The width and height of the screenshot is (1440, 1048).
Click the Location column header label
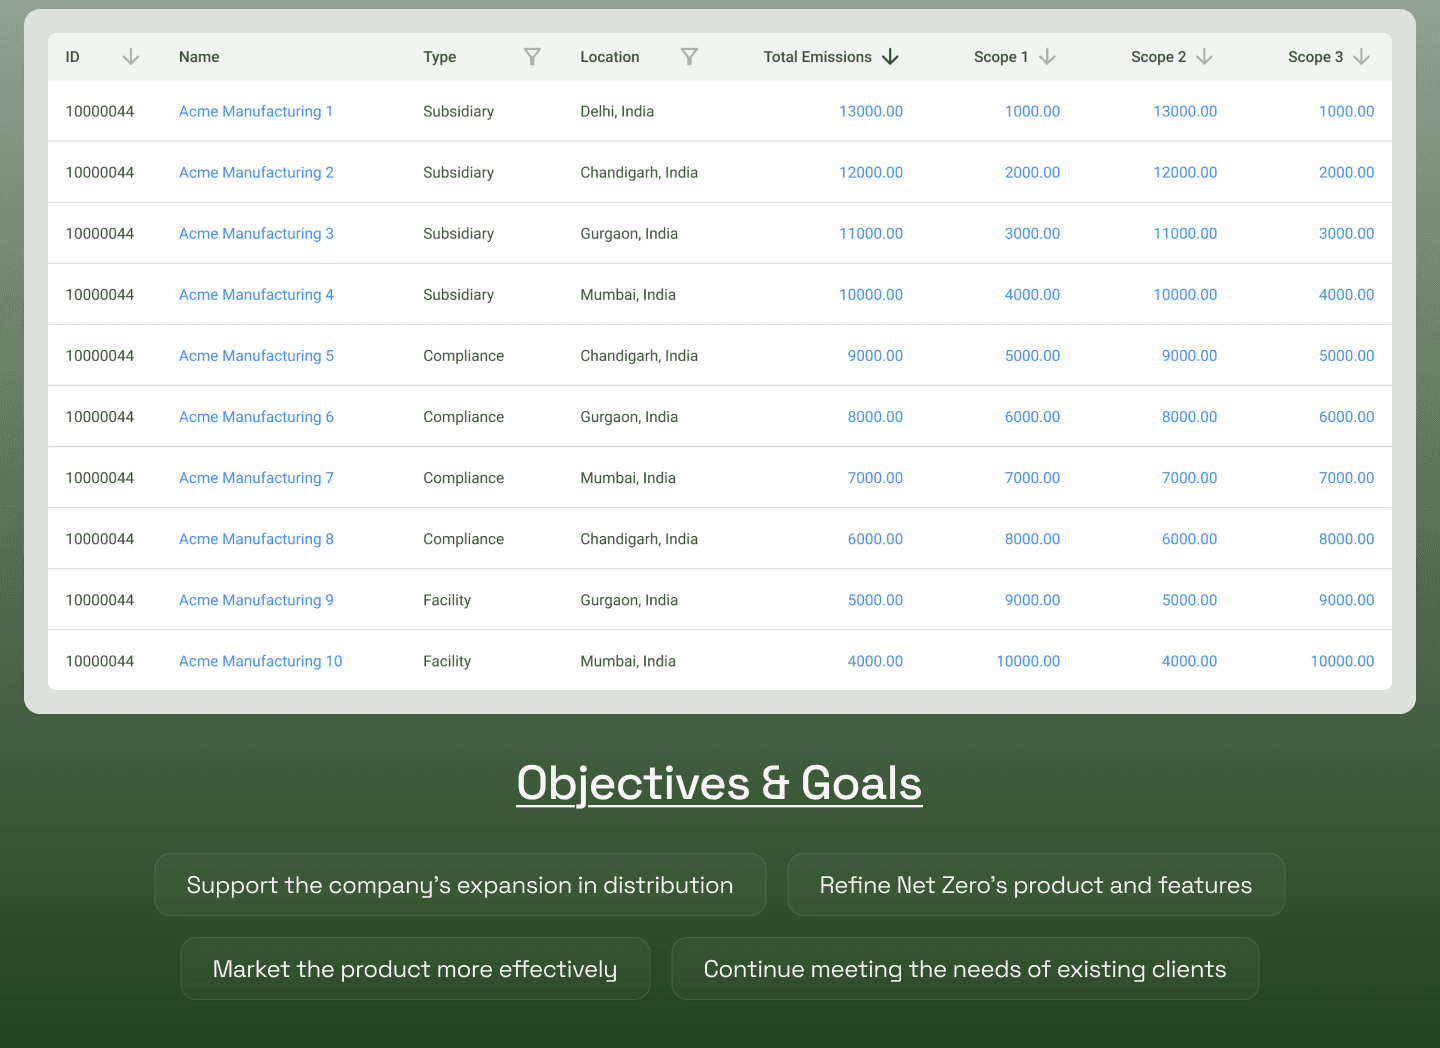[610, 57]
